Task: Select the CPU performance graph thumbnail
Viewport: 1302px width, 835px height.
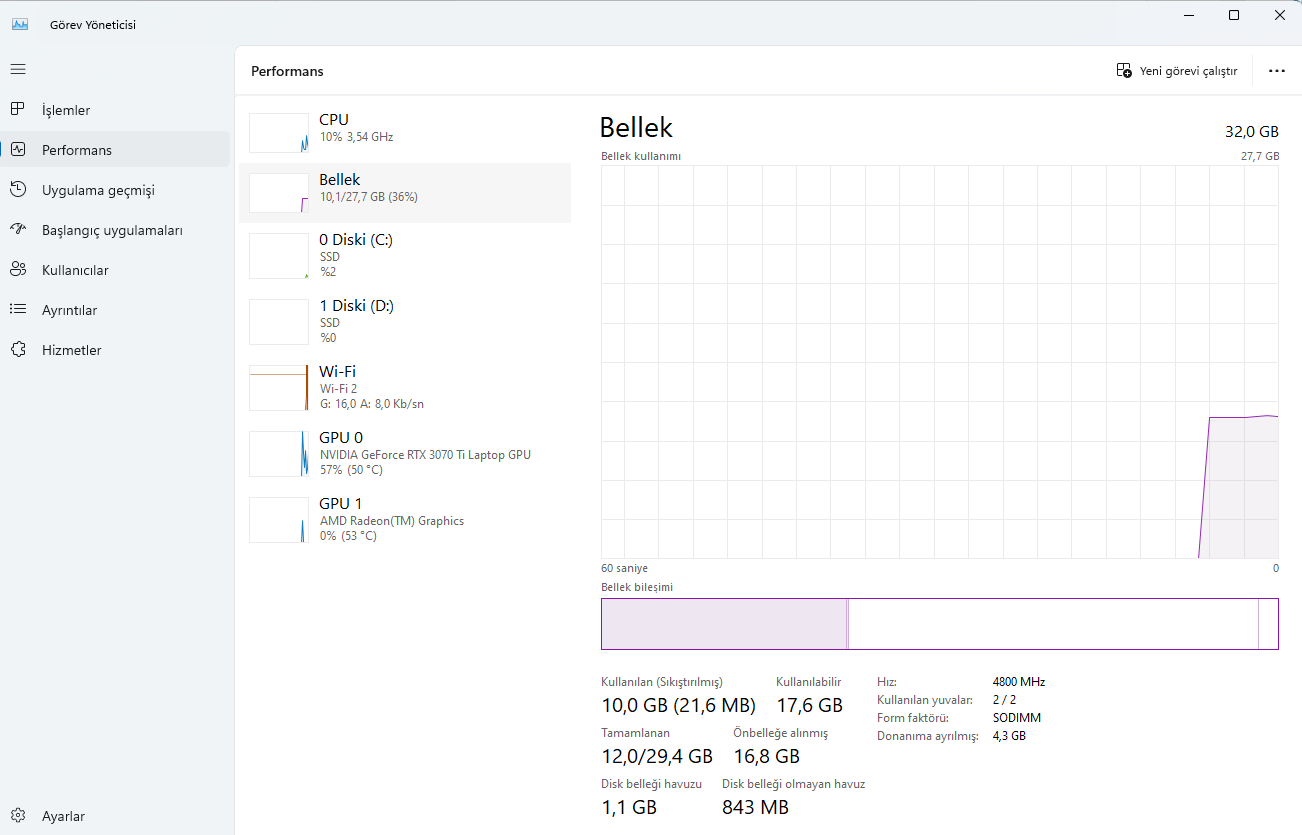Action: [279, 133]
